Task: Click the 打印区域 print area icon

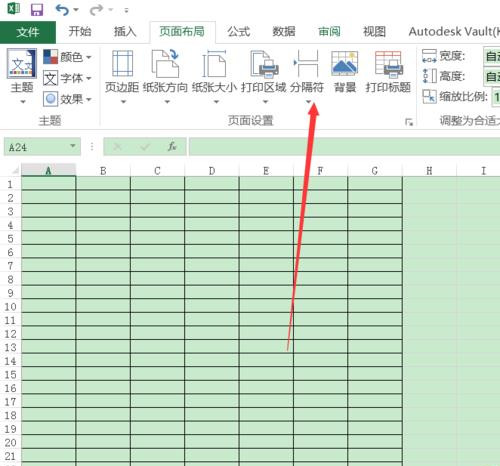Action: click(264, 63)
